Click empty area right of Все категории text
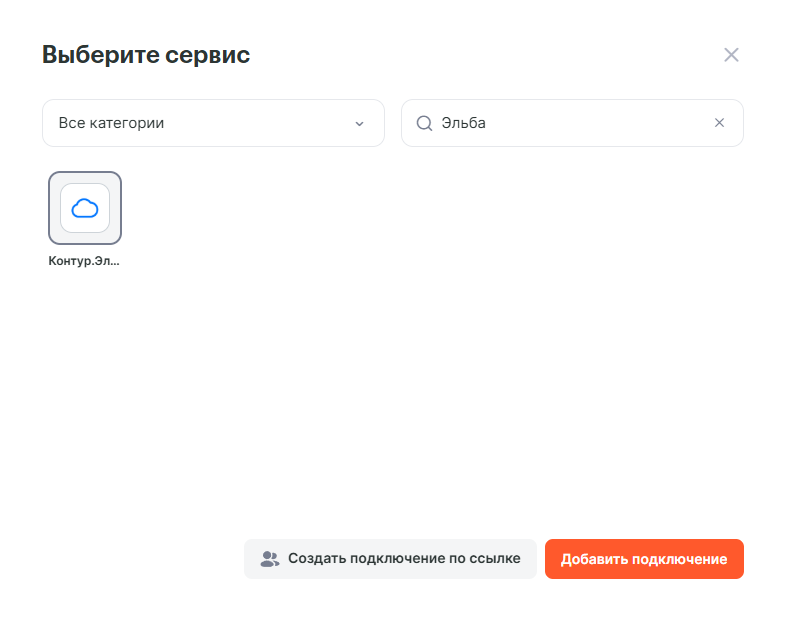 pos(260,123)
